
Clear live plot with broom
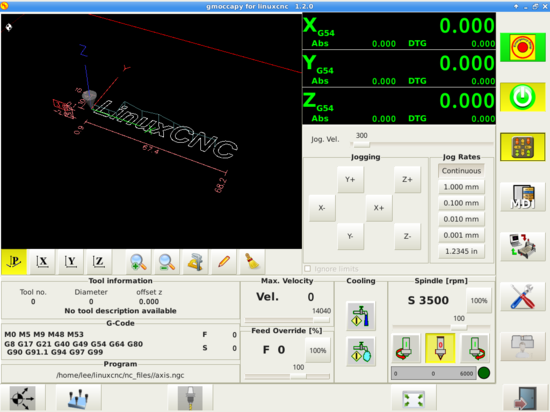coord(252,262)
